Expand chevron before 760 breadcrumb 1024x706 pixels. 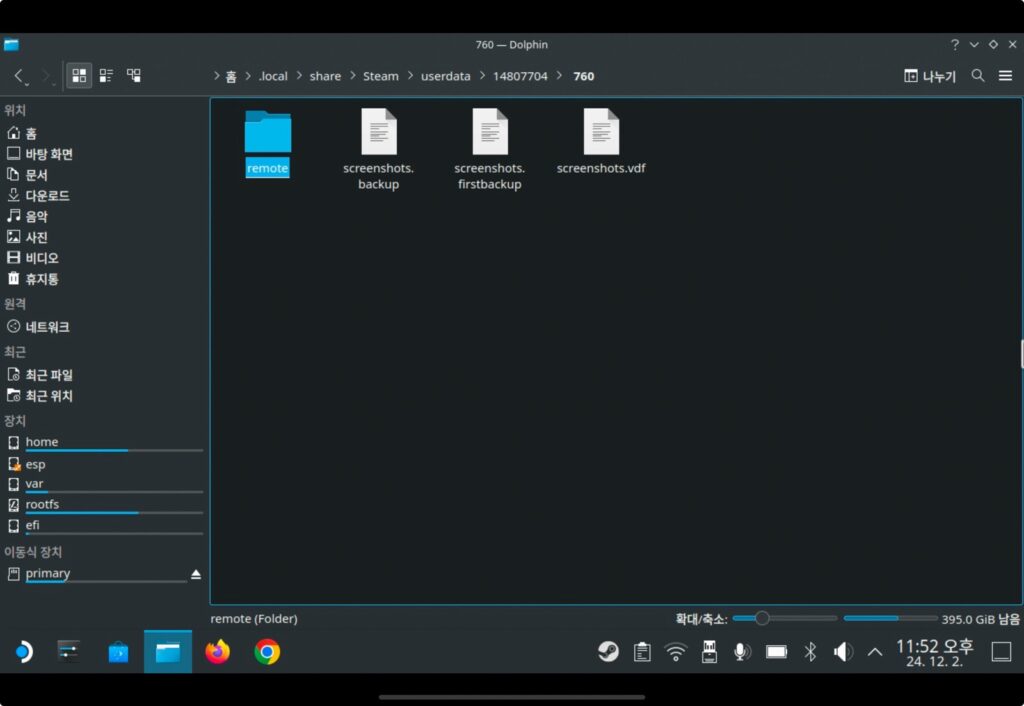coord(560,76)
